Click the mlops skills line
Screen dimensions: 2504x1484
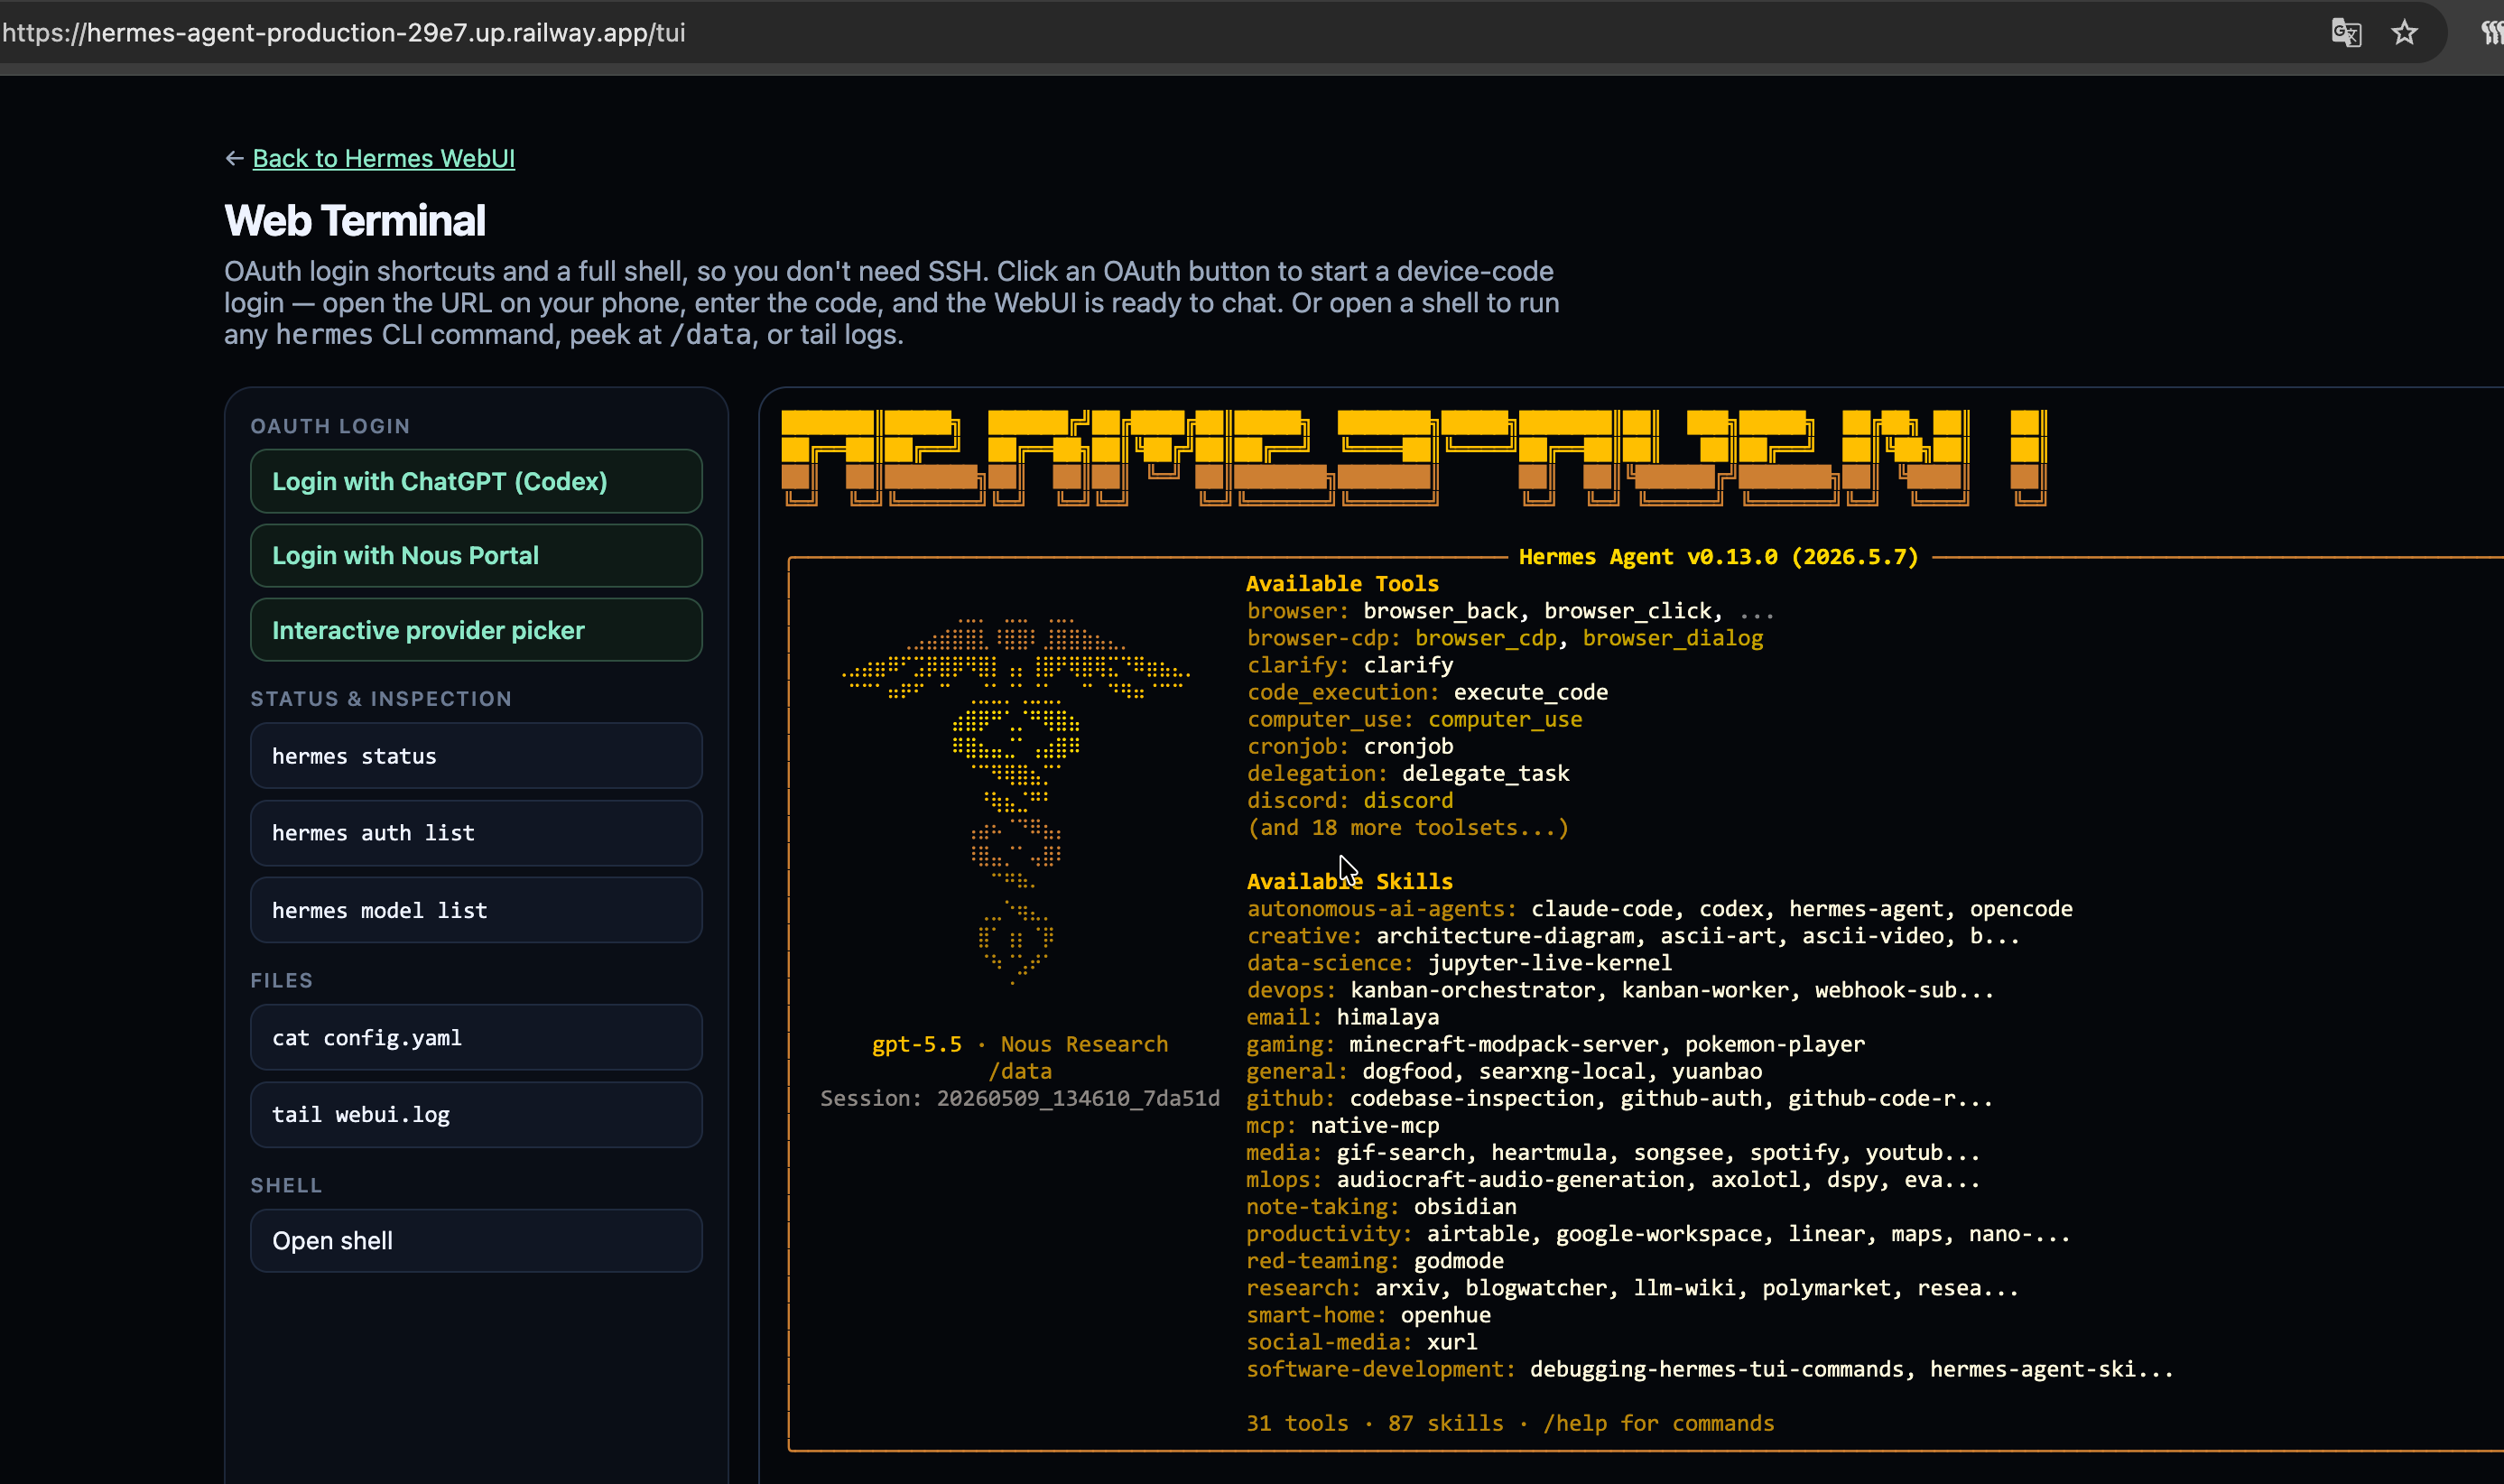pos(1613,1180)
